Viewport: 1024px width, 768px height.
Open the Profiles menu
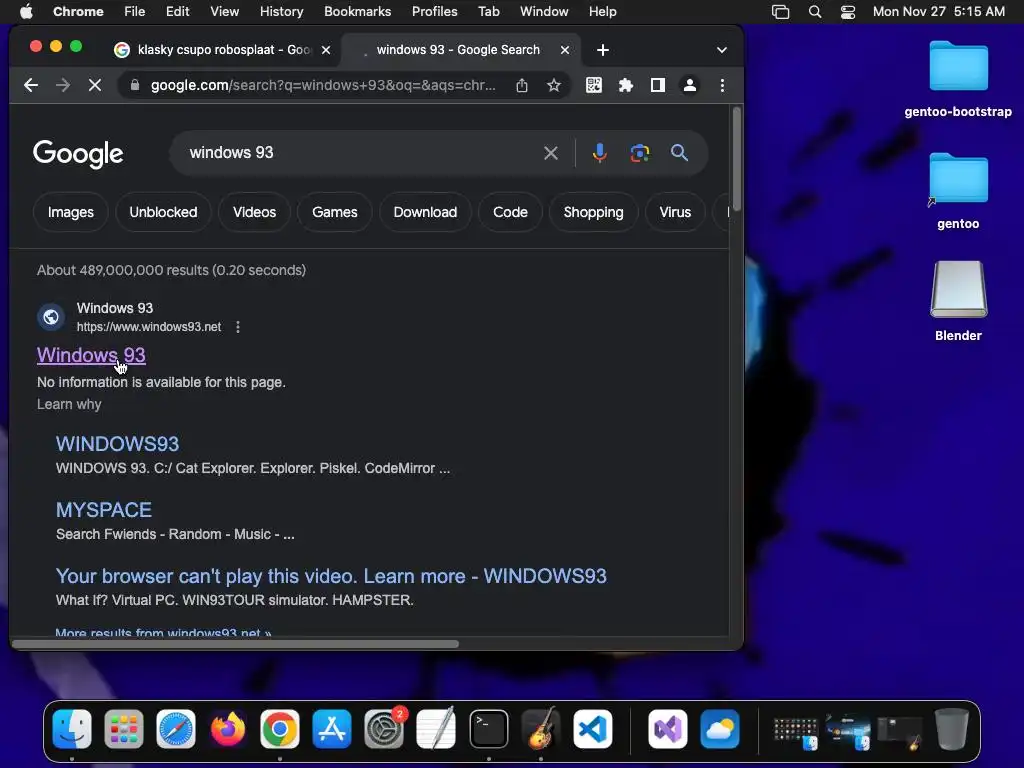[434, 11]
